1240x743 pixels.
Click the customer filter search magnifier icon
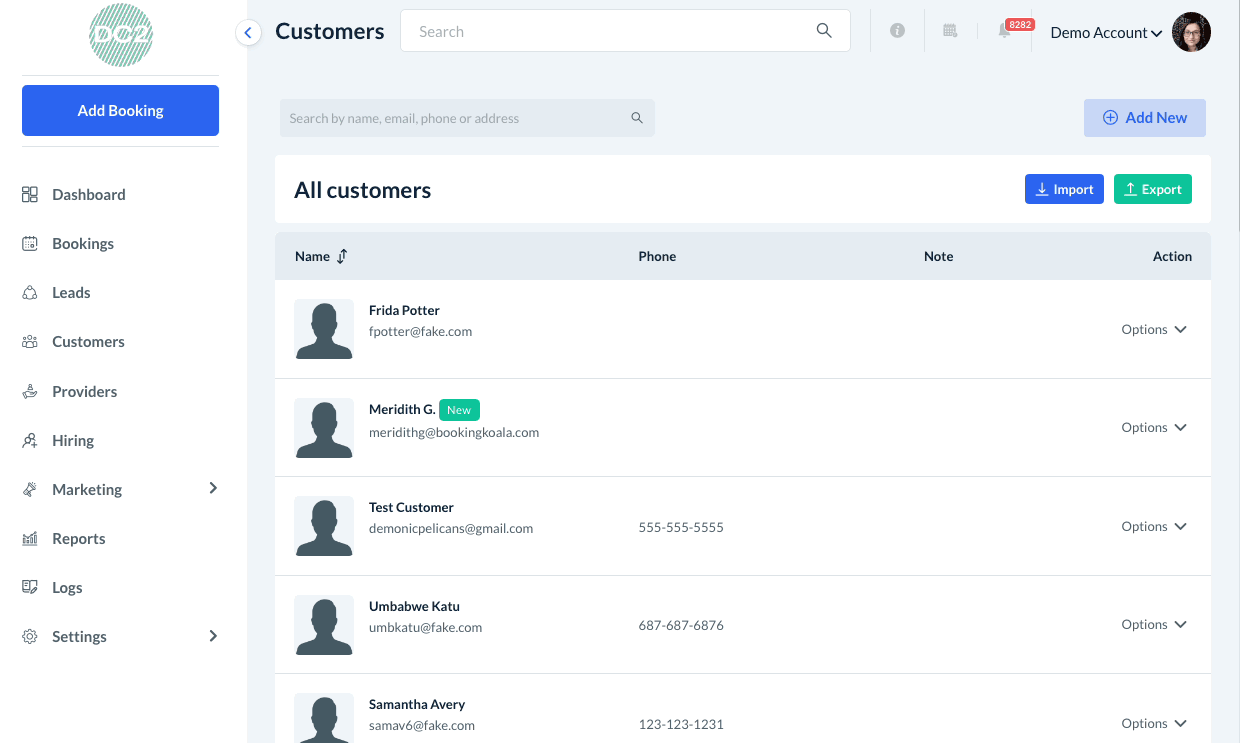coord(637,118)
